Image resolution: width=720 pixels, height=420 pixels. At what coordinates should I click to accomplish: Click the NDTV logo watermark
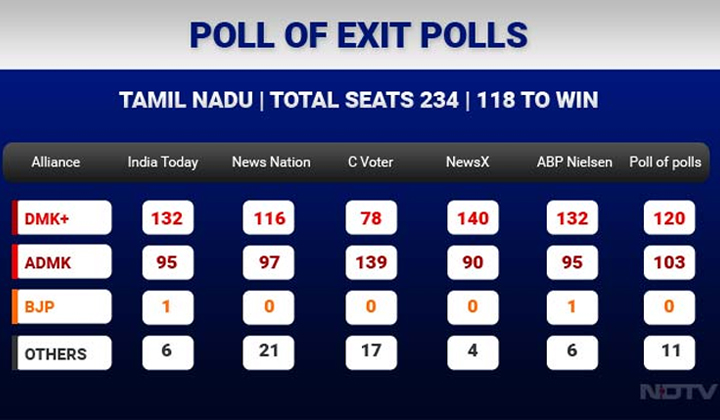[679, 392]
